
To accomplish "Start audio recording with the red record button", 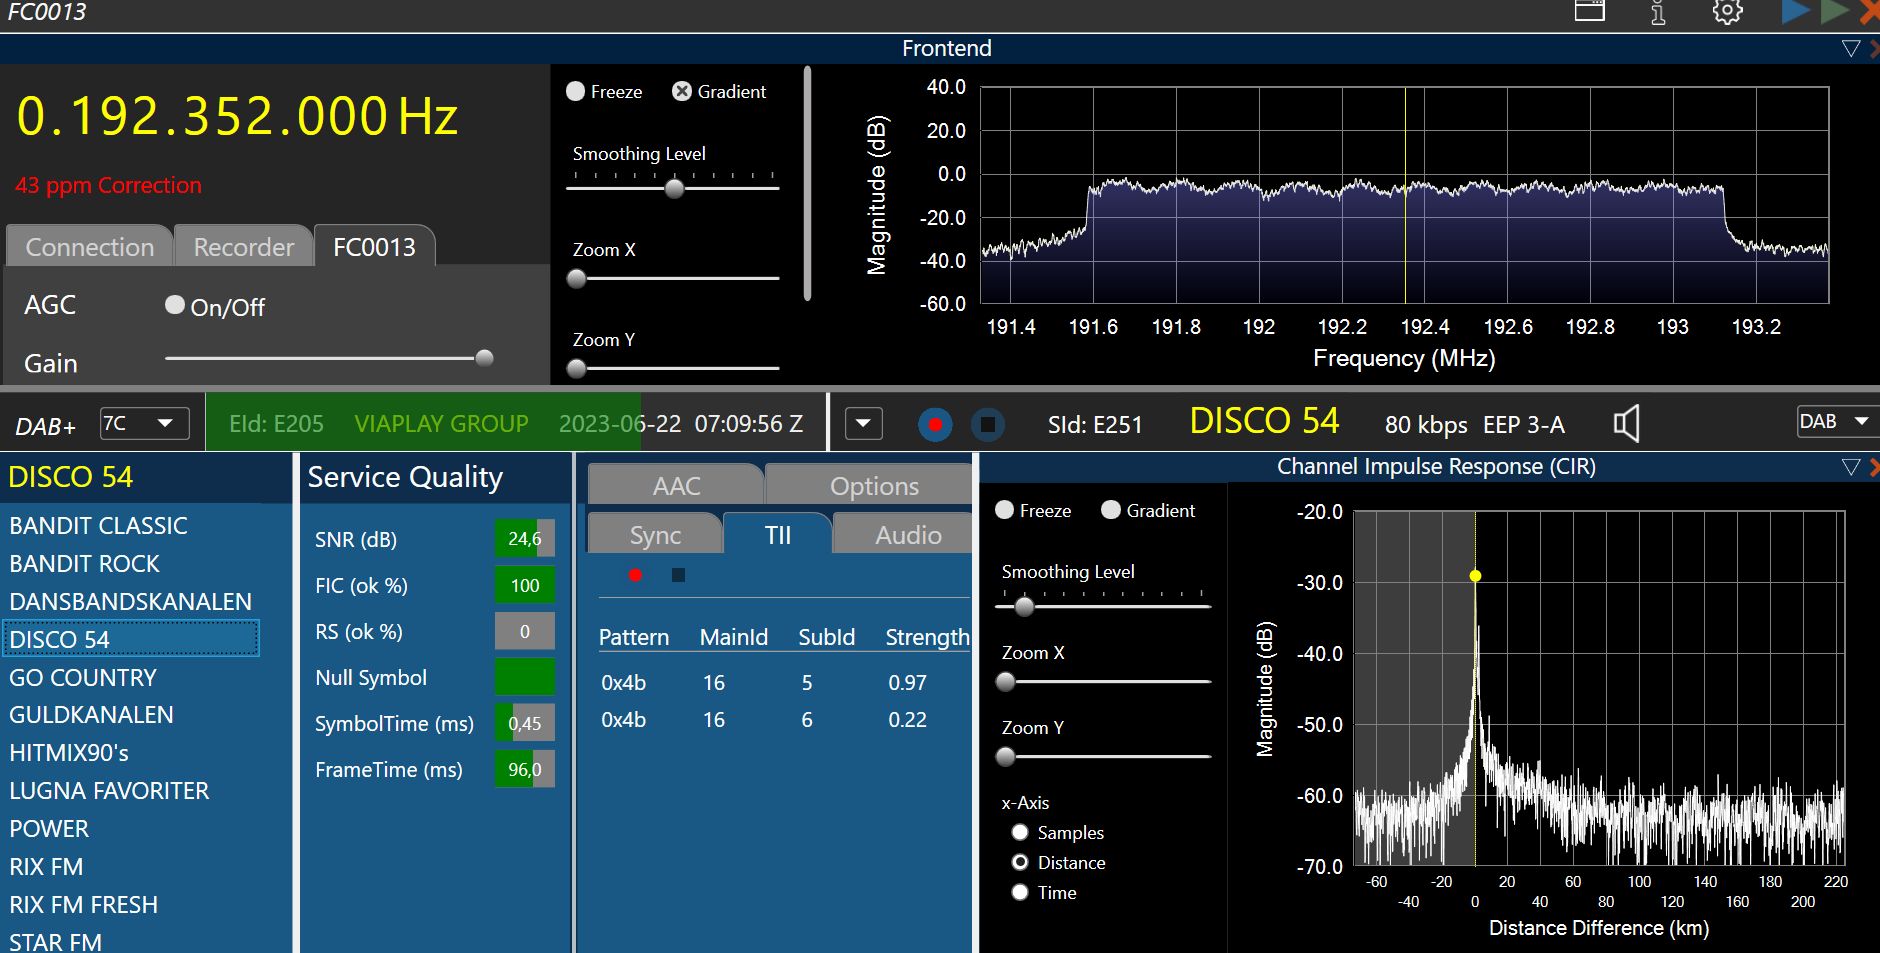I will (935, 424).
